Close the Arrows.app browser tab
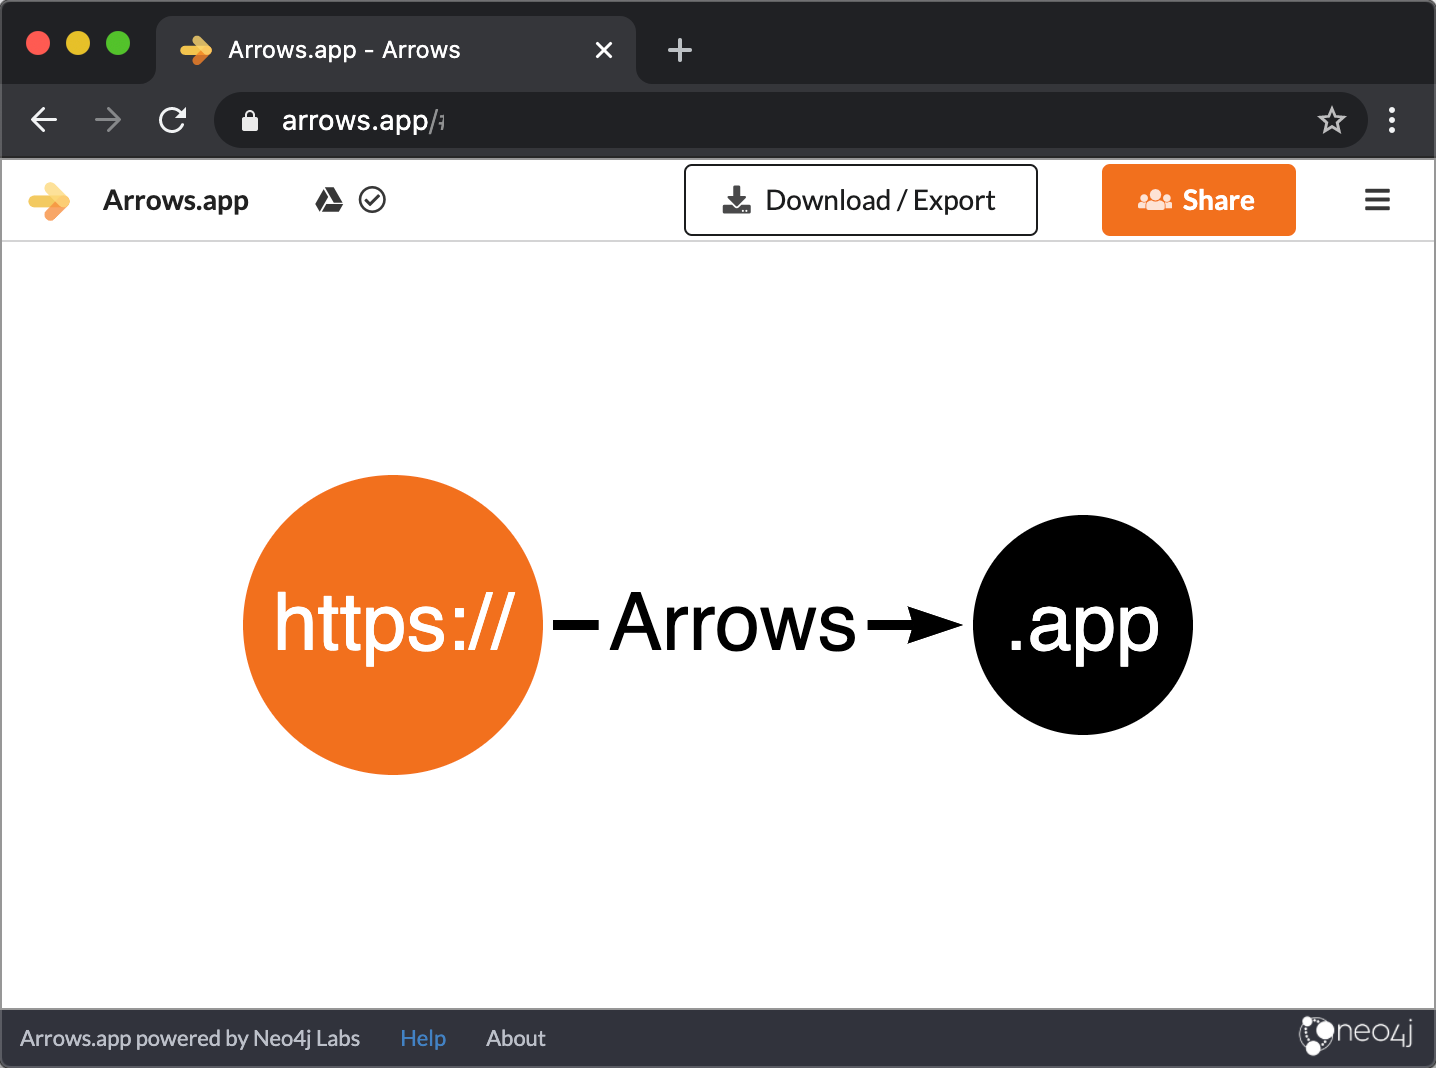Screen dimensions: 1436x1068 (604, 50)
